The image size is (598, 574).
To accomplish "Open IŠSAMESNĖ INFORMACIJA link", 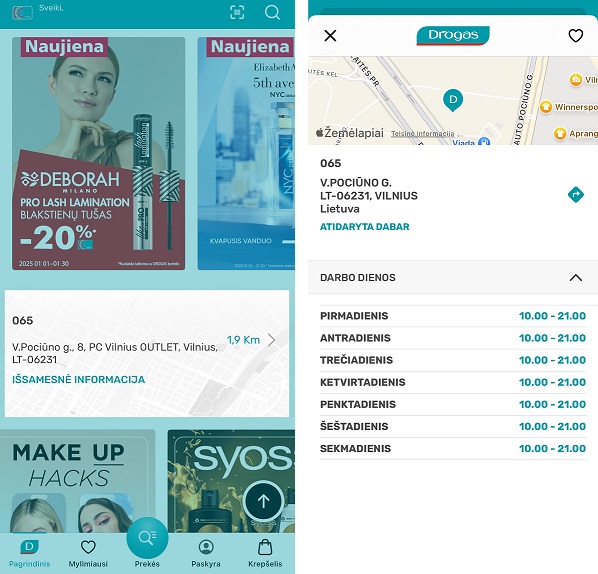I will tap(79, 379).
